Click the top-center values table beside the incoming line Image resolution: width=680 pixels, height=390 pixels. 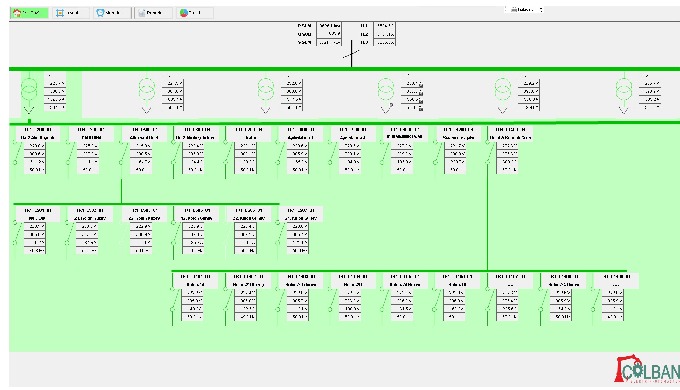click(329, 34)
